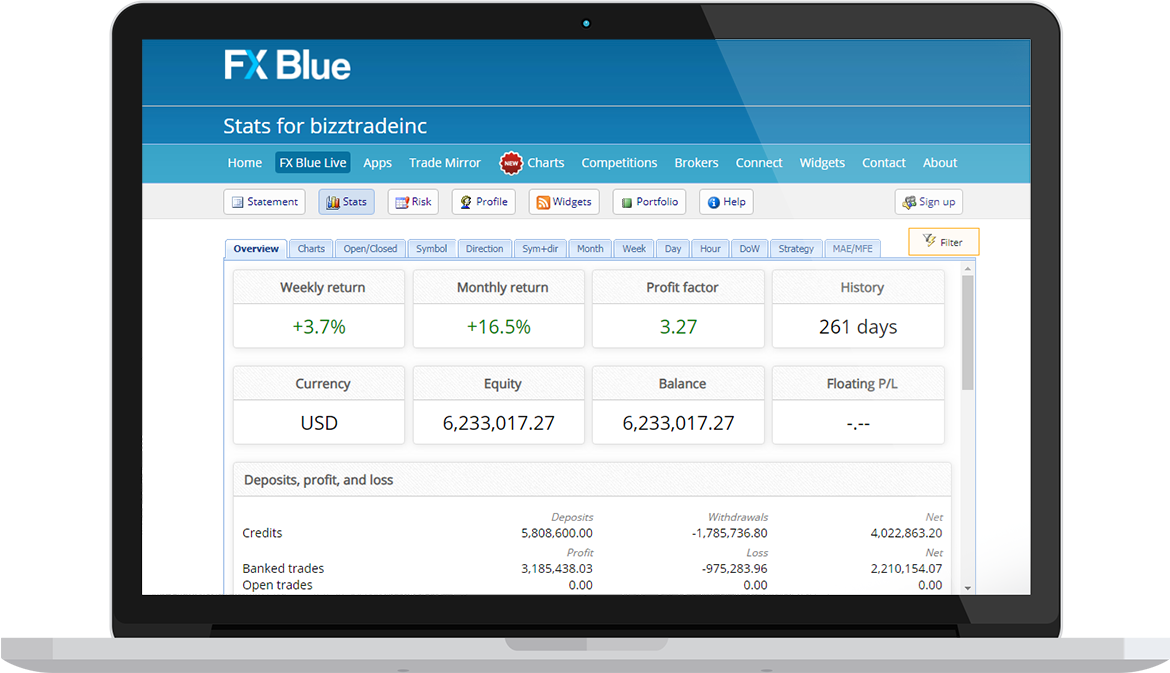The image size is (1170, 673).
Task: Open the About page
Action: 939,163
